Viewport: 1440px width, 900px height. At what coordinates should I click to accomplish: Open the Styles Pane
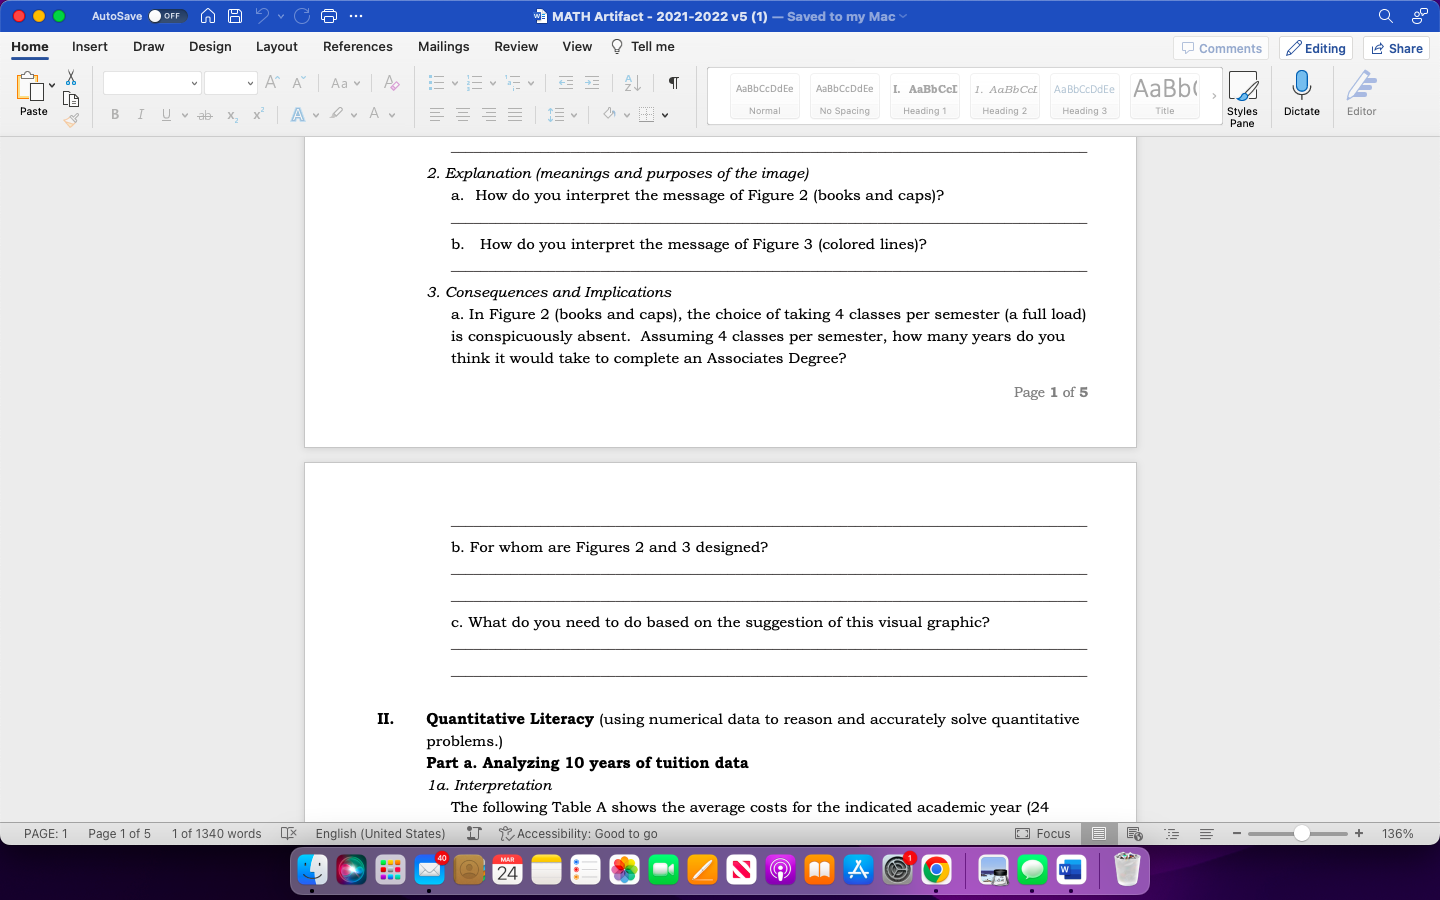coord(1243,95)
